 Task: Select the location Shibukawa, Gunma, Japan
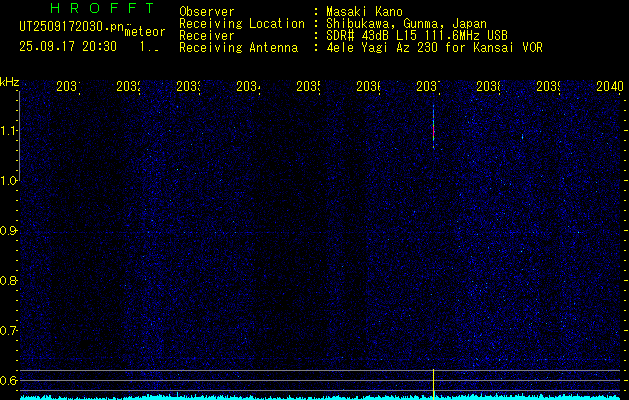point(406,24)
